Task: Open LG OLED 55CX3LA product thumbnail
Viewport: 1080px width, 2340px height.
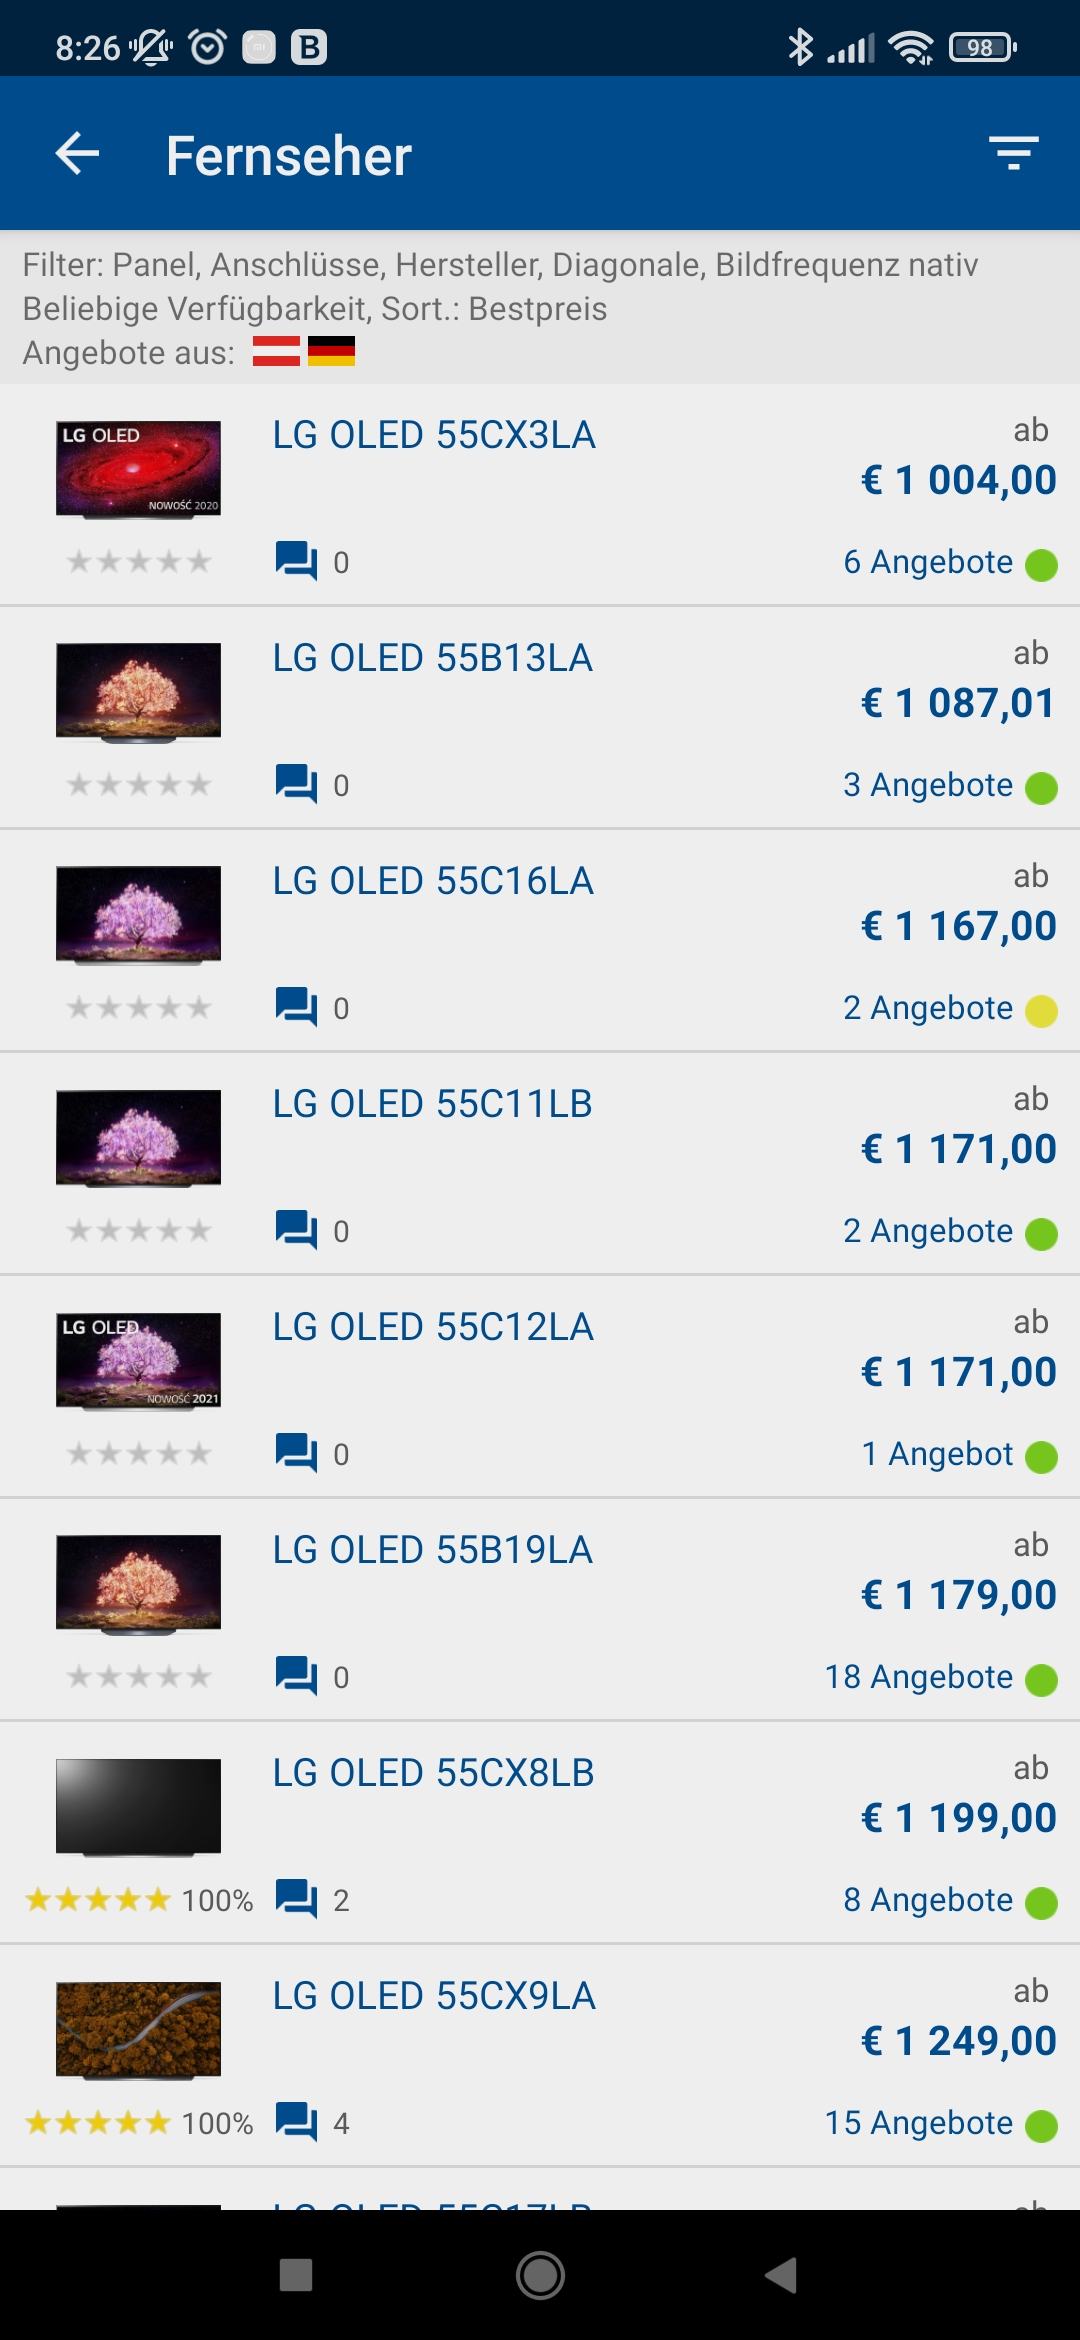Action: pos(138,469)
